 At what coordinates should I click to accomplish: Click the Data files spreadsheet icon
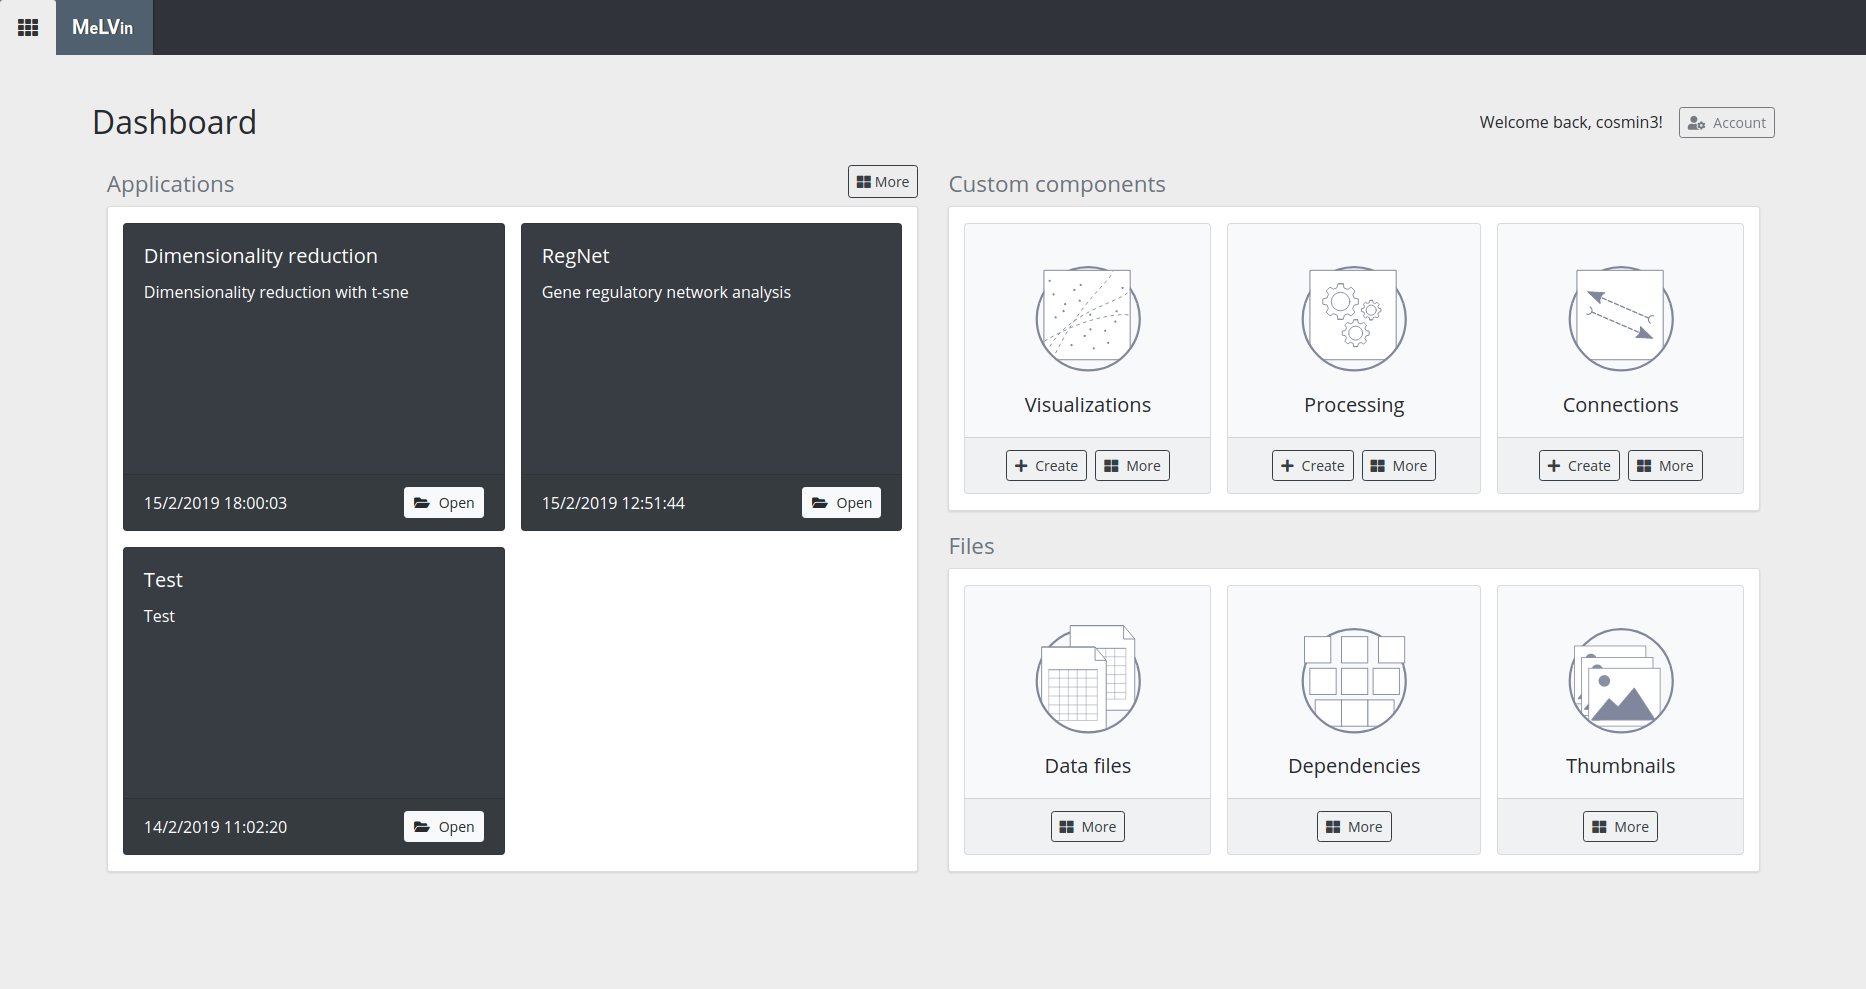[x=1087, y=680]
